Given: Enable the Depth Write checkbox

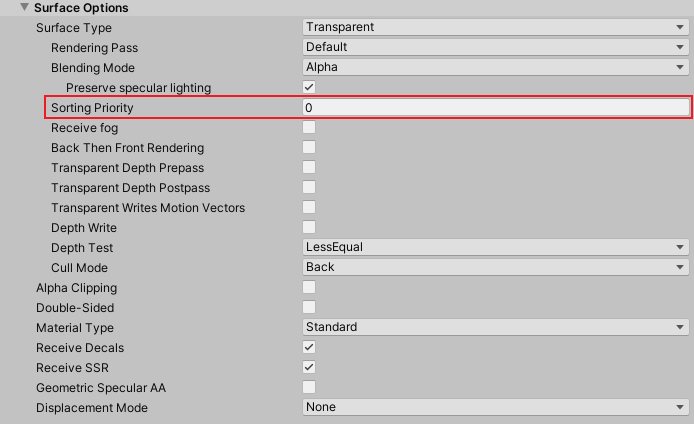Looking at the screenshot, I should [310, 227].
